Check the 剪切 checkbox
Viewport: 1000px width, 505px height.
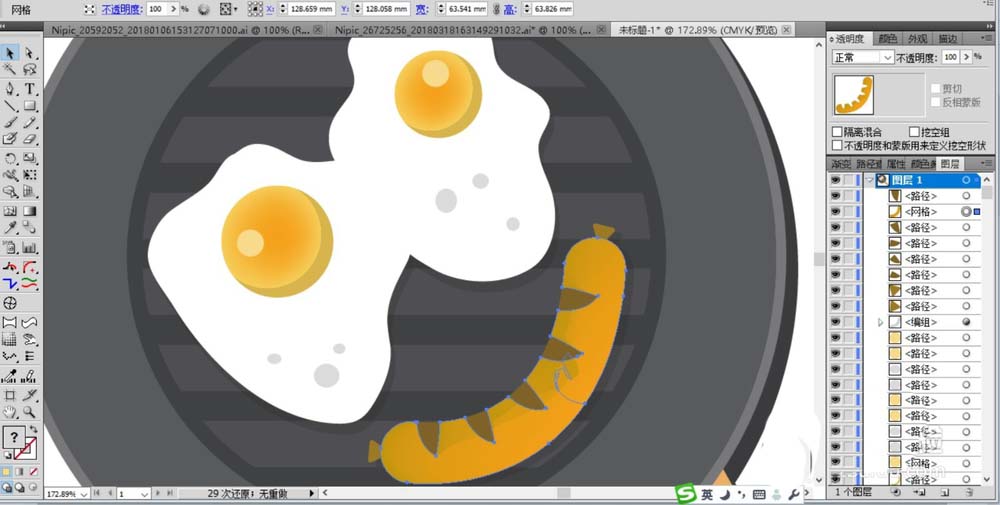(x=936, y=89)
